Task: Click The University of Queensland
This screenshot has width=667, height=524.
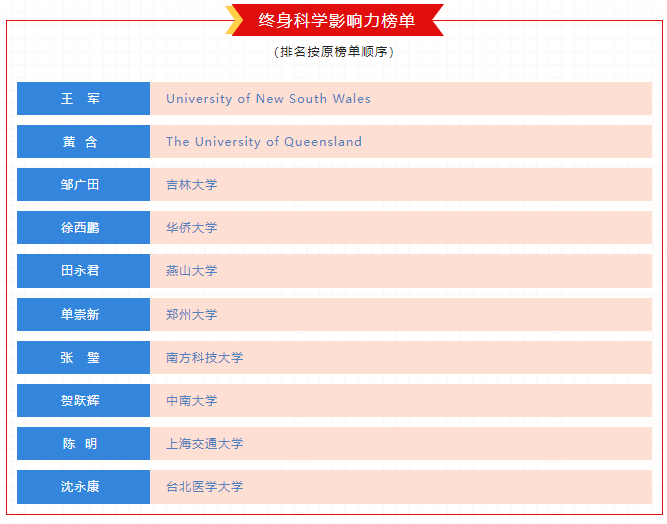Action: [x=264, y=142]
